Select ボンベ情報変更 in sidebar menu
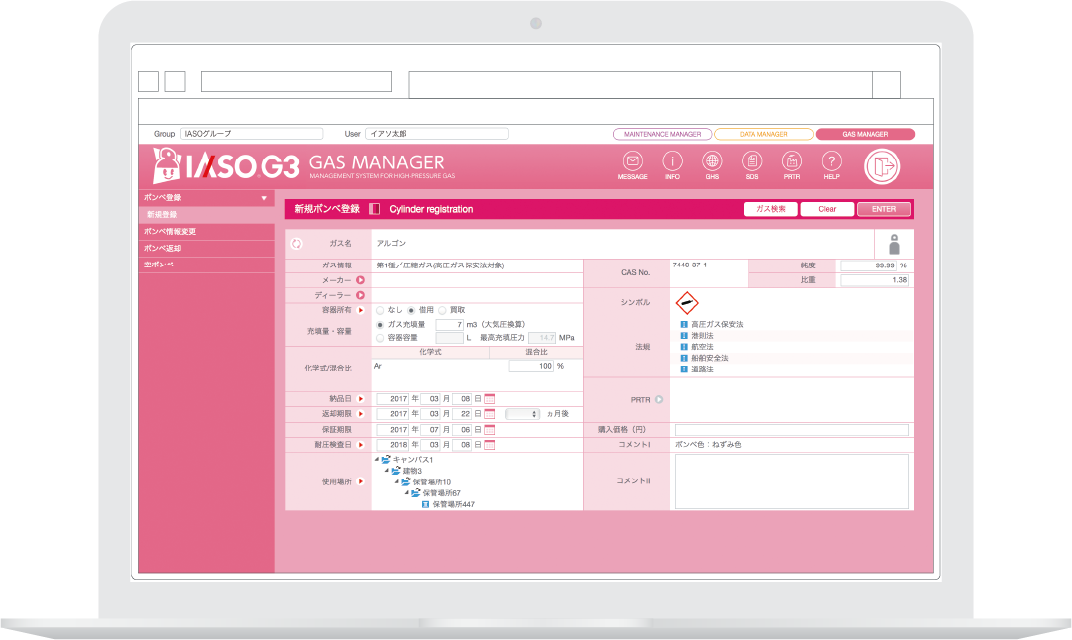Viewport: 1072px width, 640px height. (206, 232)
